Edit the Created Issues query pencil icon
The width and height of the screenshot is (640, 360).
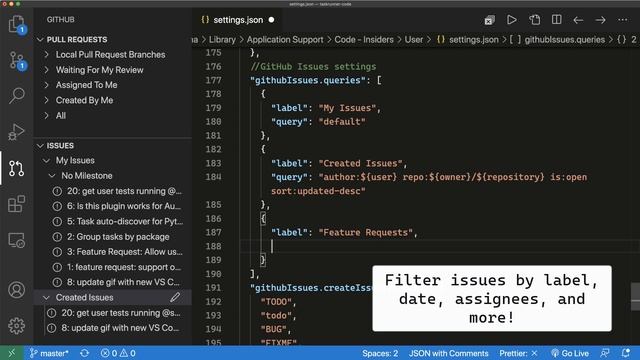click(175, 297)
